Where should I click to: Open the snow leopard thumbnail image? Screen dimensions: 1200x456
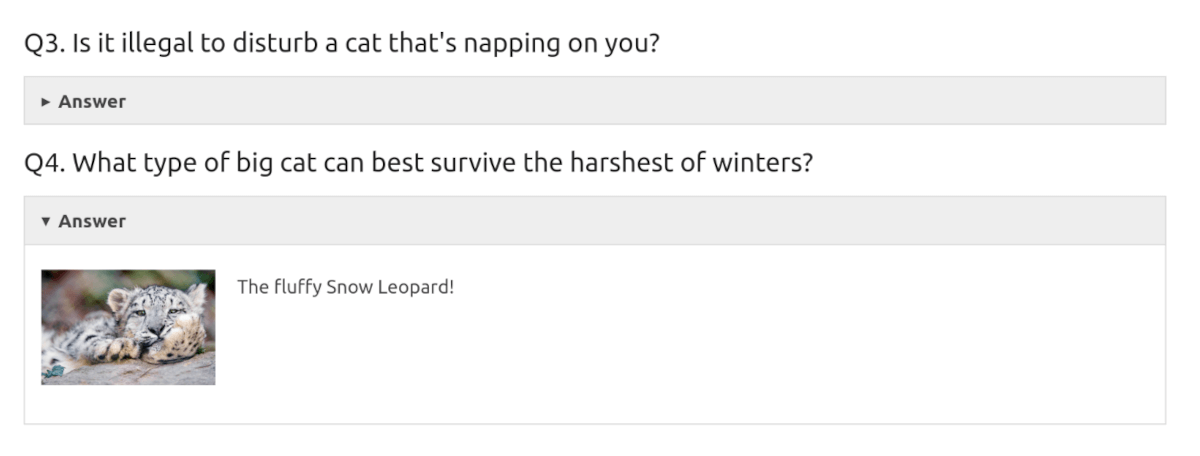tap(128, 327)
